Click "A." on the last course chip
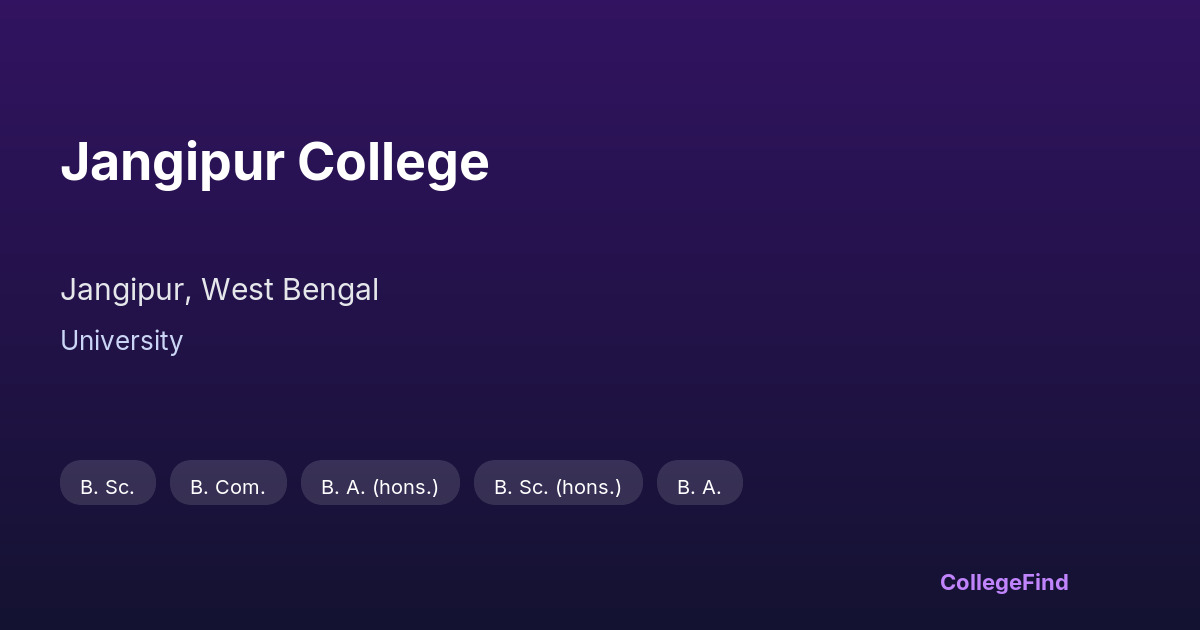This screenshot has height=630, width=1200. [x=710, y=487]
